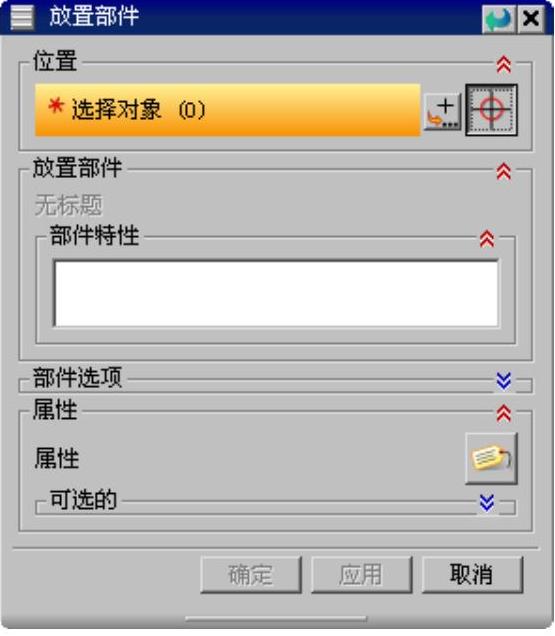Open the dialog options menu icon in title bar
The image size is (555, 636).
(22, 17)
